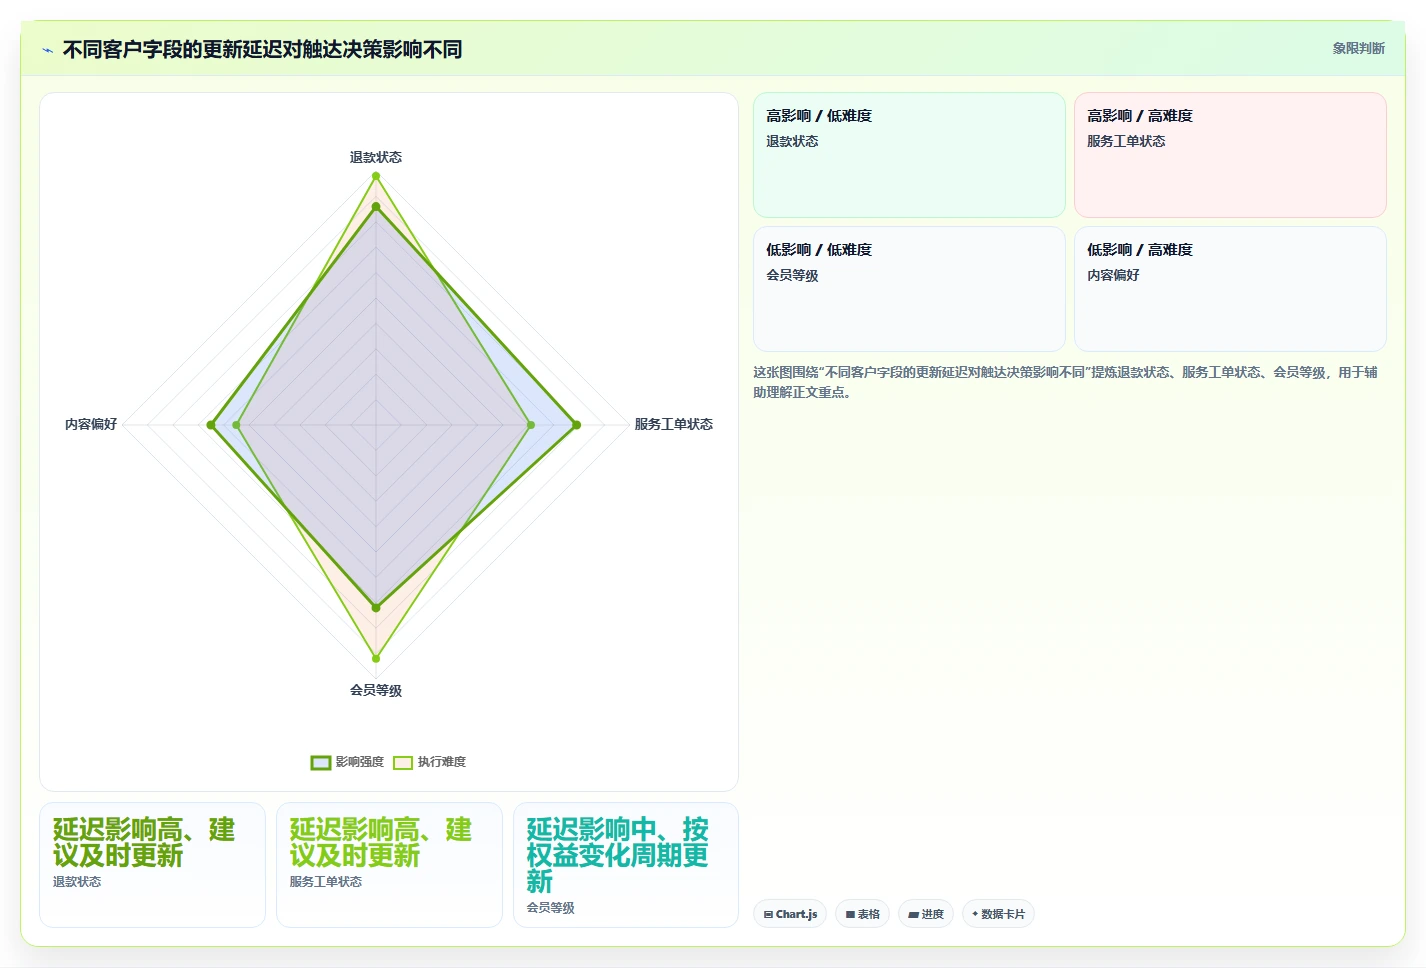
Task: Open the 会员等级 recommendation card
Action: pos(626,865)
